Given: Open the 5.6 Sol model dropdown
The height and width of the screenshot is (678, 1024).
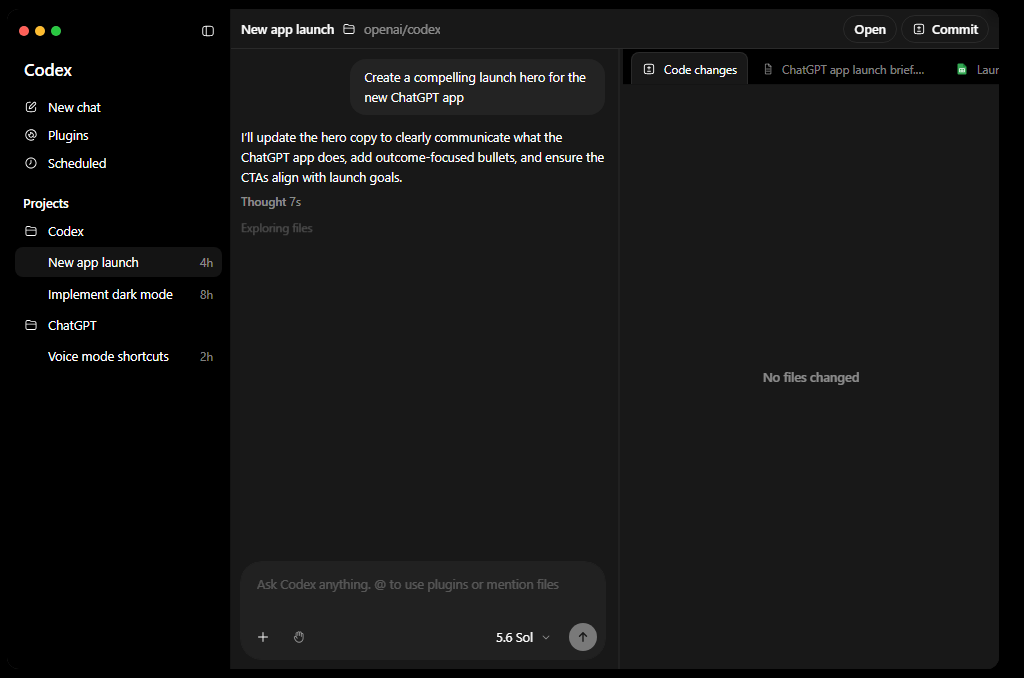Looking at the screenshot, I should [522, 638].
